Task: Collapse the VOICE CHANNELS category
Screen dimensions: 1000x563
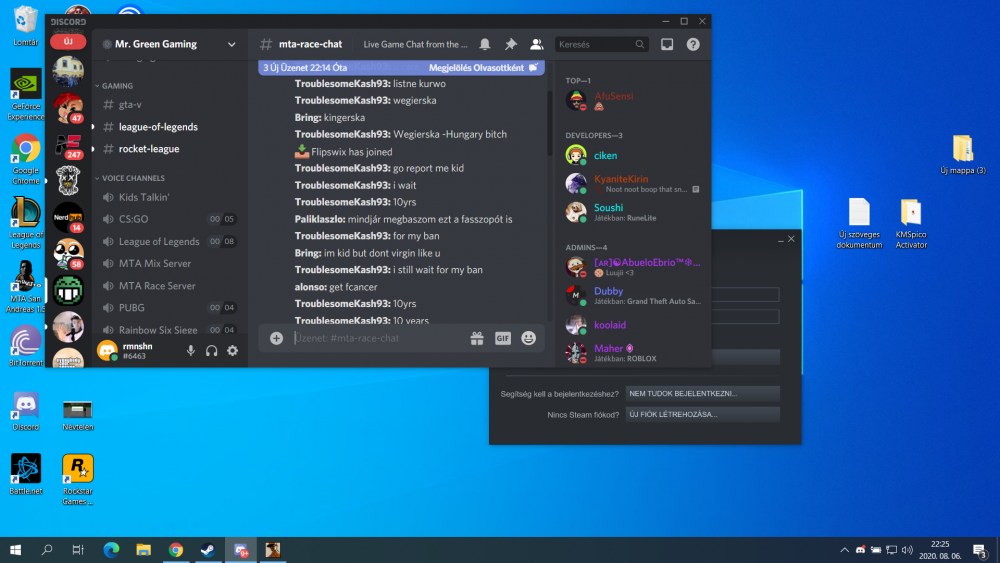Action: pos(134,178)
